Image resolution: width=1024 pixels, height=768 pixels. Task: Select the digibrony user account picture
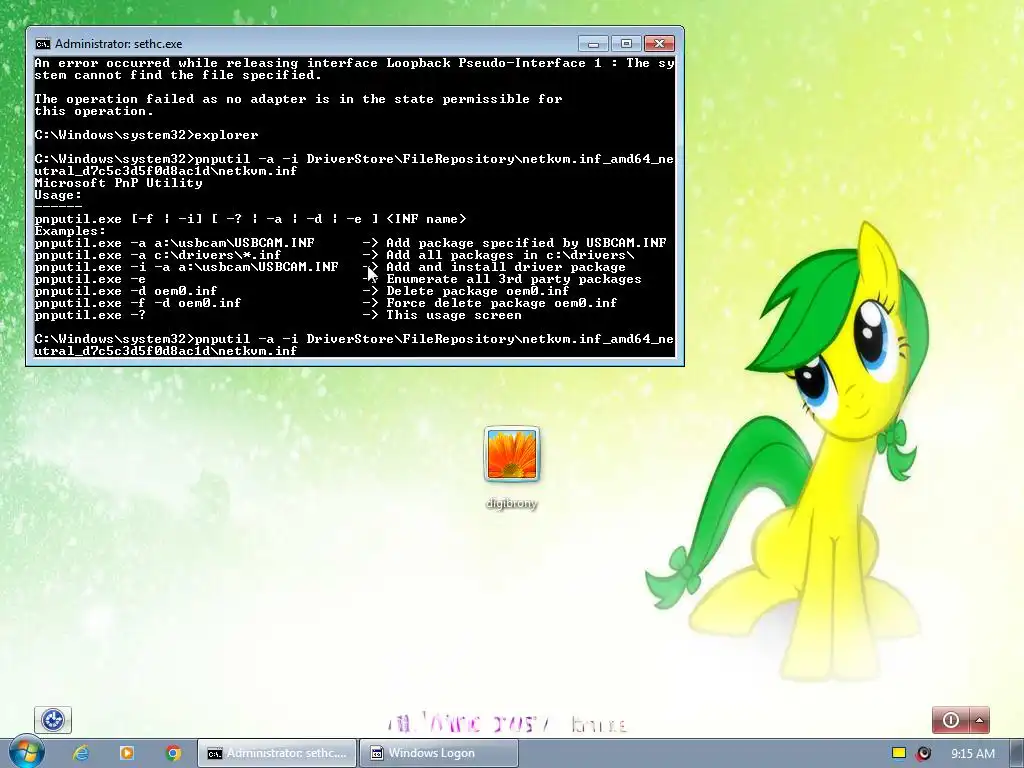[x=511, y=454]
